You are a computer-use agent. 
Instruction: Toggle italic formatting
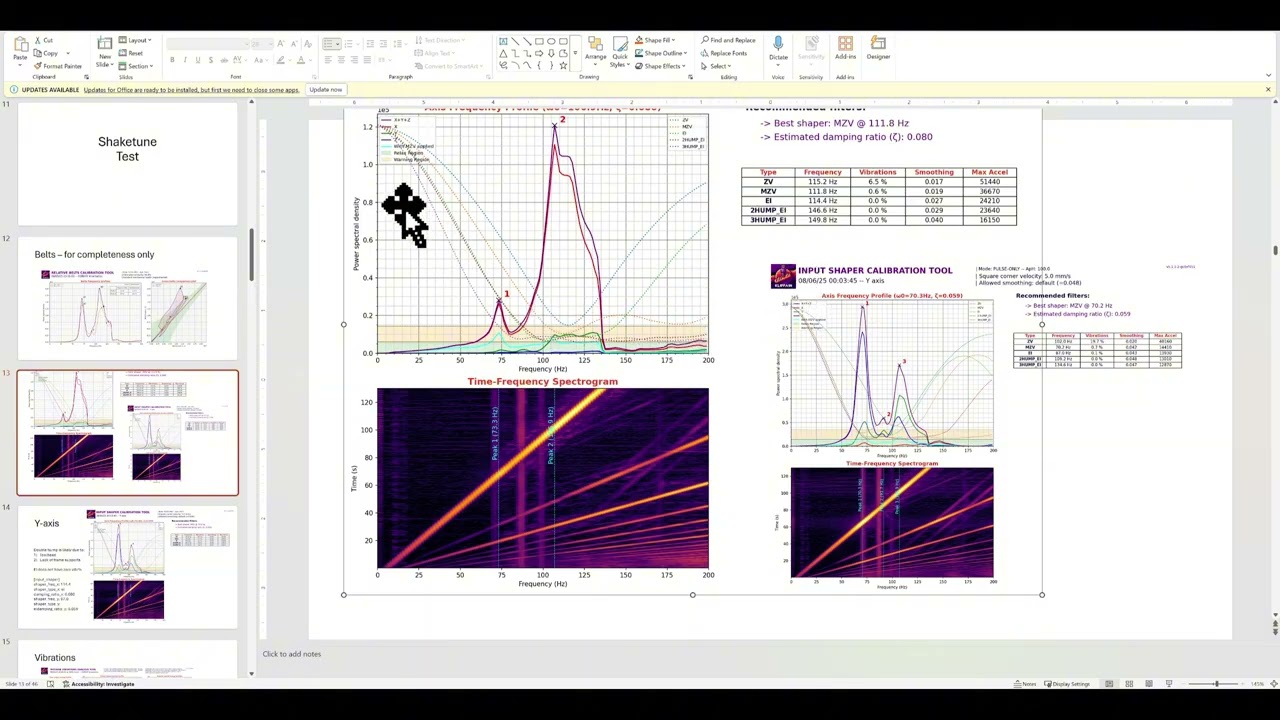(x=185, y=60)
